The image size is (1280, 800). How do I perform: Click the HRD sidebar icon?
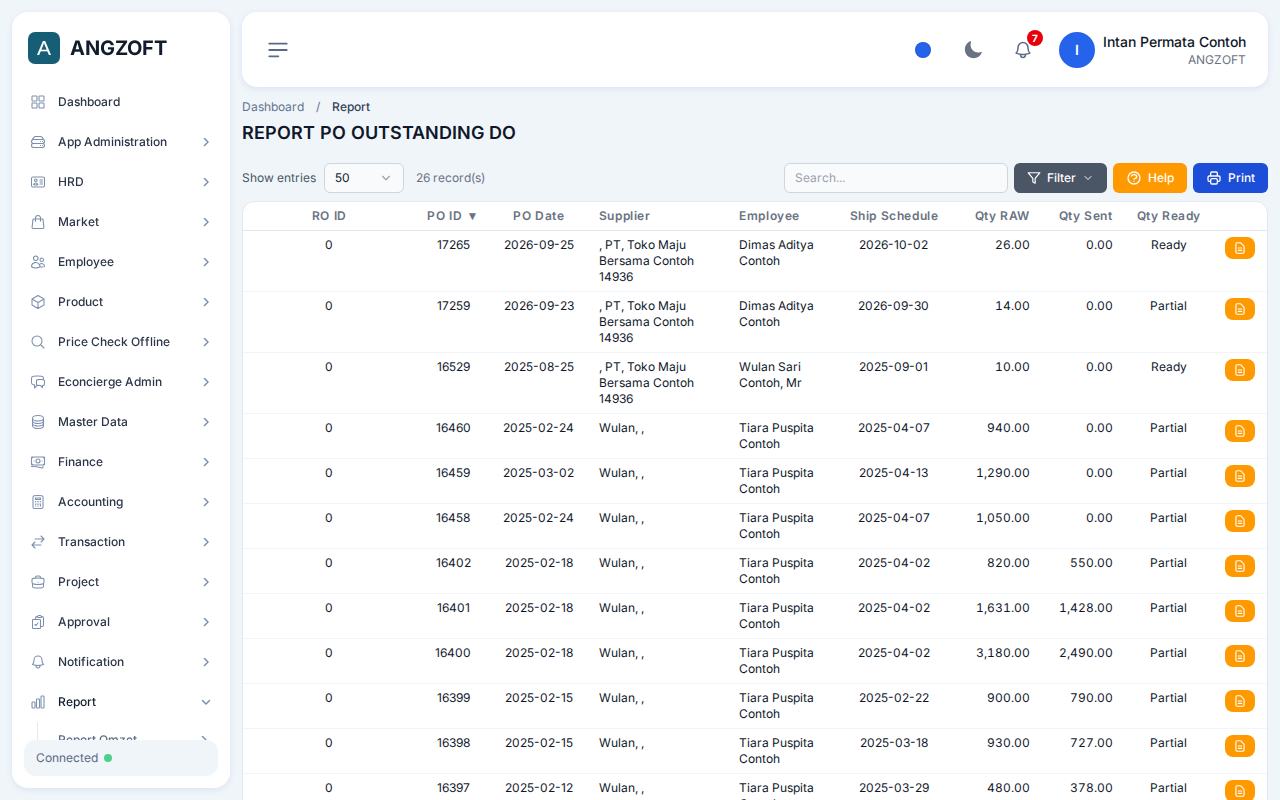(x=38, y=182)
